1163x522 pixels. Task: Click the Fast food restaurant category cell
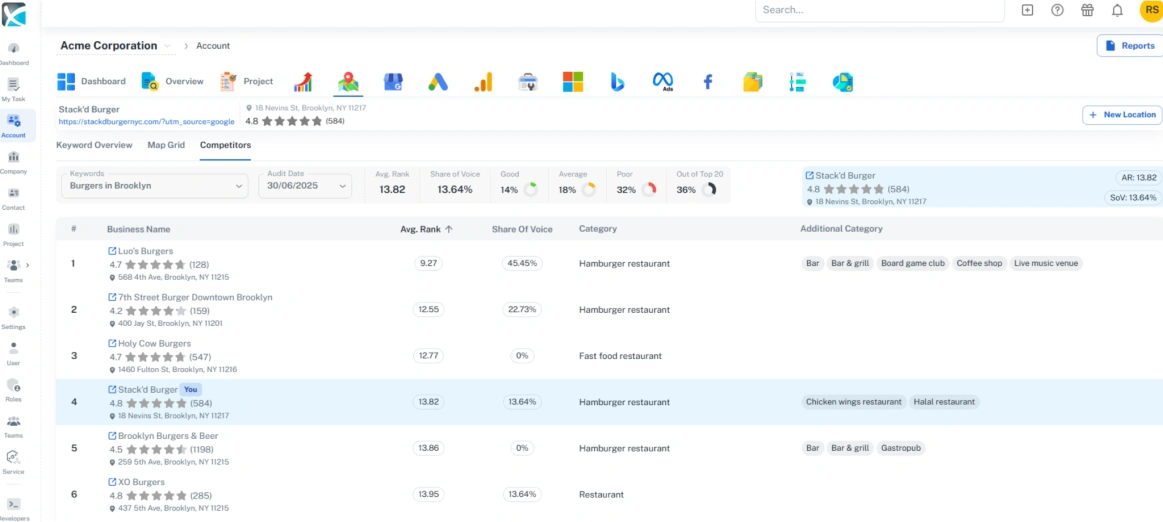pos(620,356)
